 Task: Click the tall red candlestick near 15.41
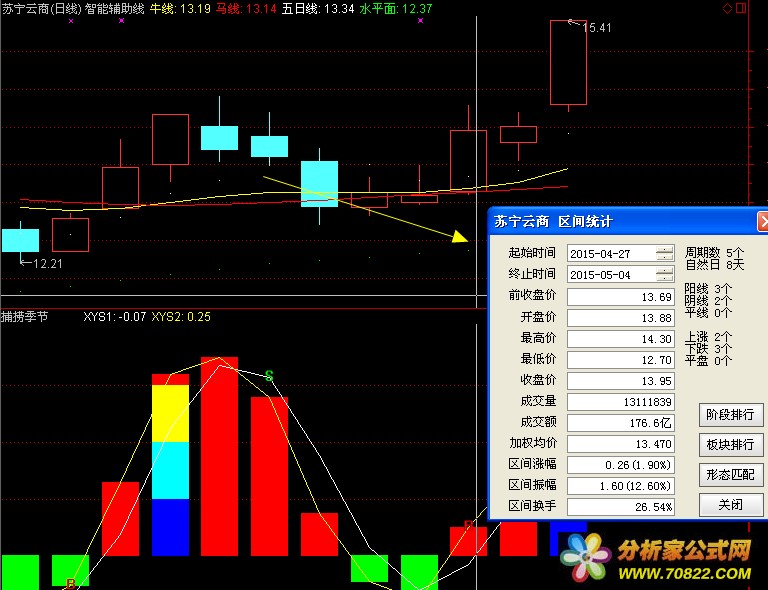pyautogui.click(x=568, y=63)
